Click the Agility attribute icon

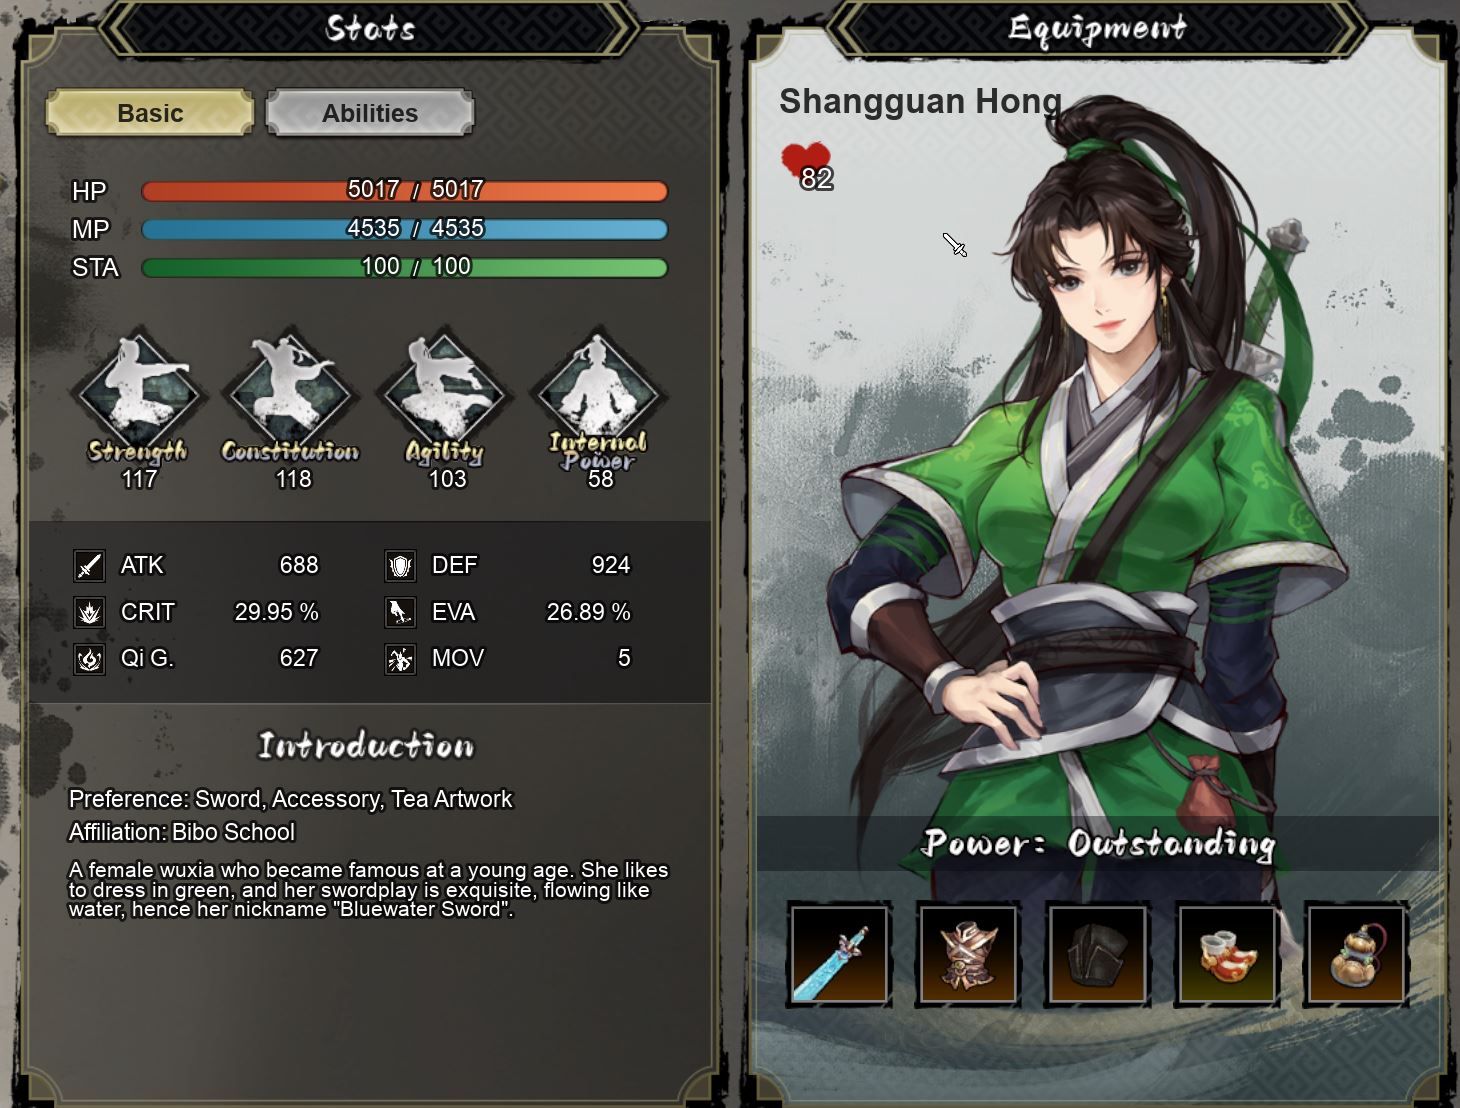pyautogui.click(x=445, y=390)
